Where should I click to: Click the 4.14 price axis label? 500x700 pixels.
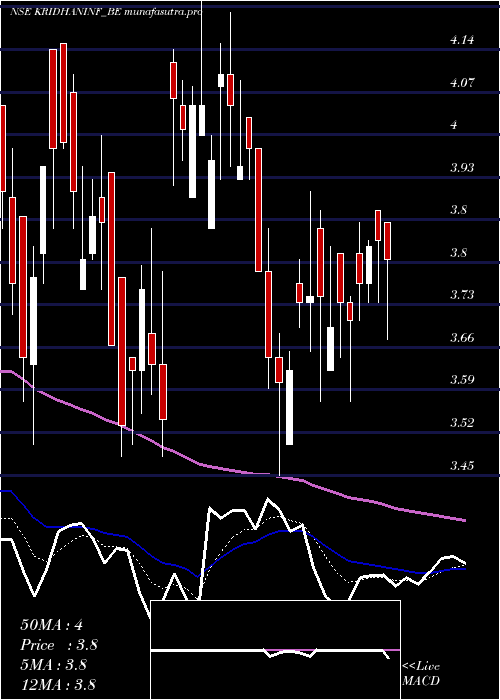click(462, 40)
